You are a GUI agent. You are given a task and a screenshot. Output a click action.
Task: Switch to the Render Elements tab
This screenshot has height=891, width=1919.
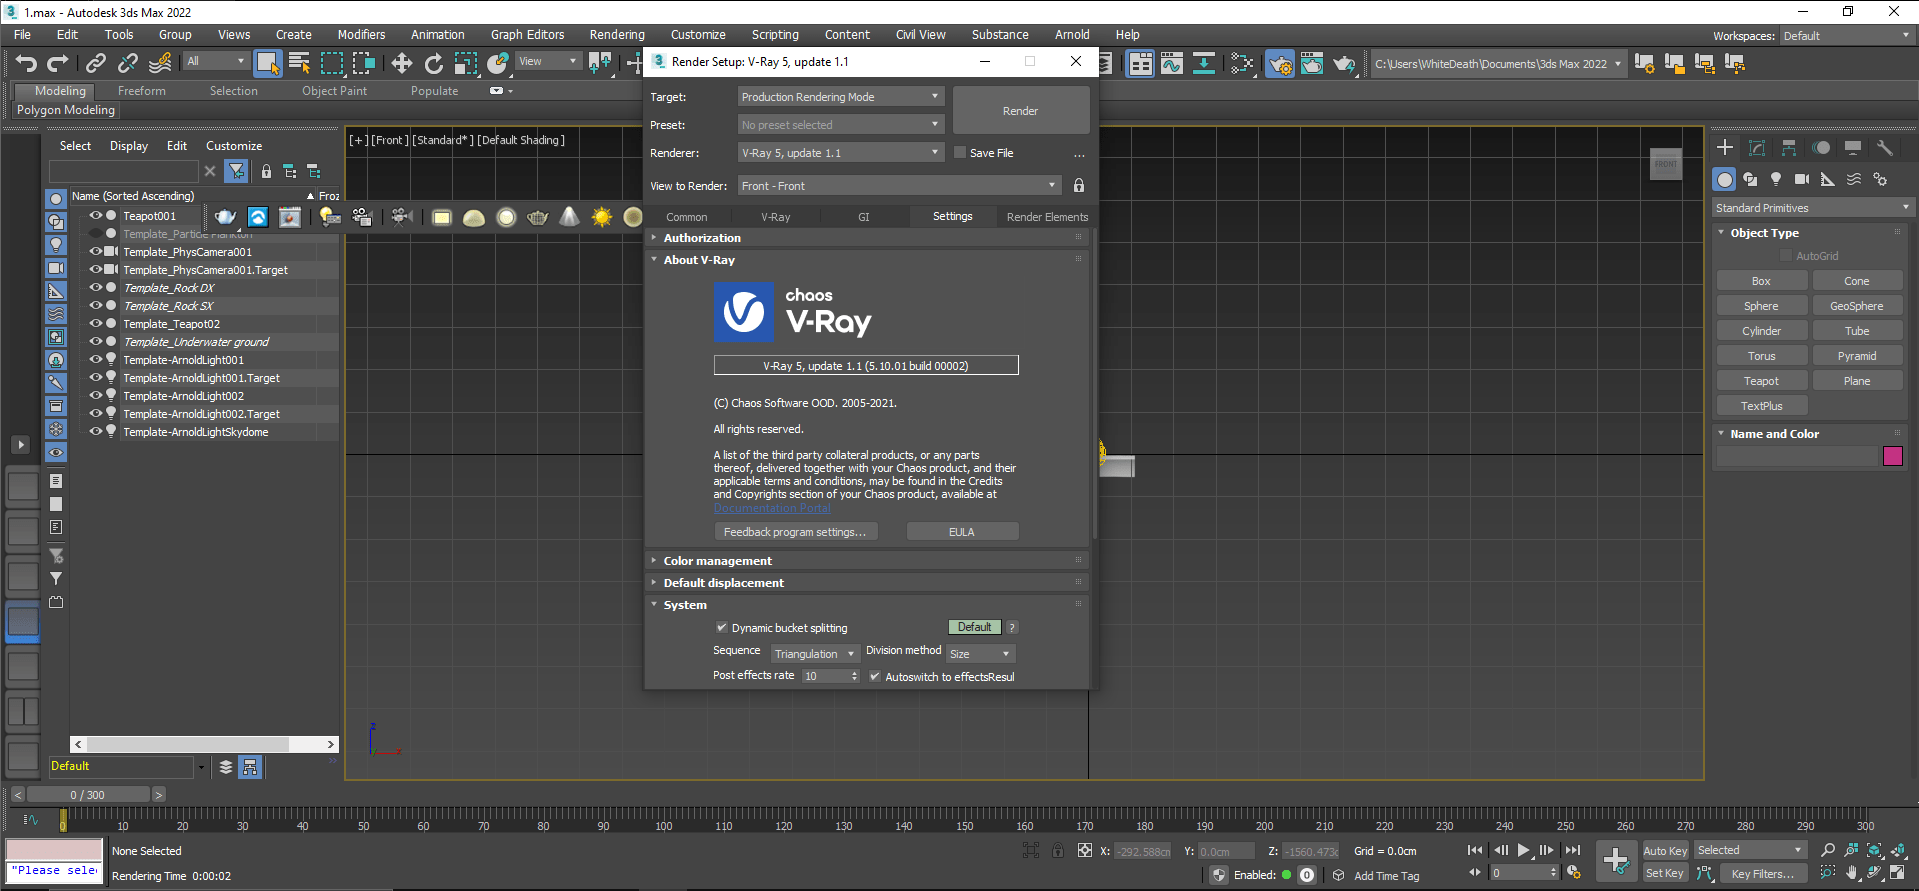[x=1046, y=217]
